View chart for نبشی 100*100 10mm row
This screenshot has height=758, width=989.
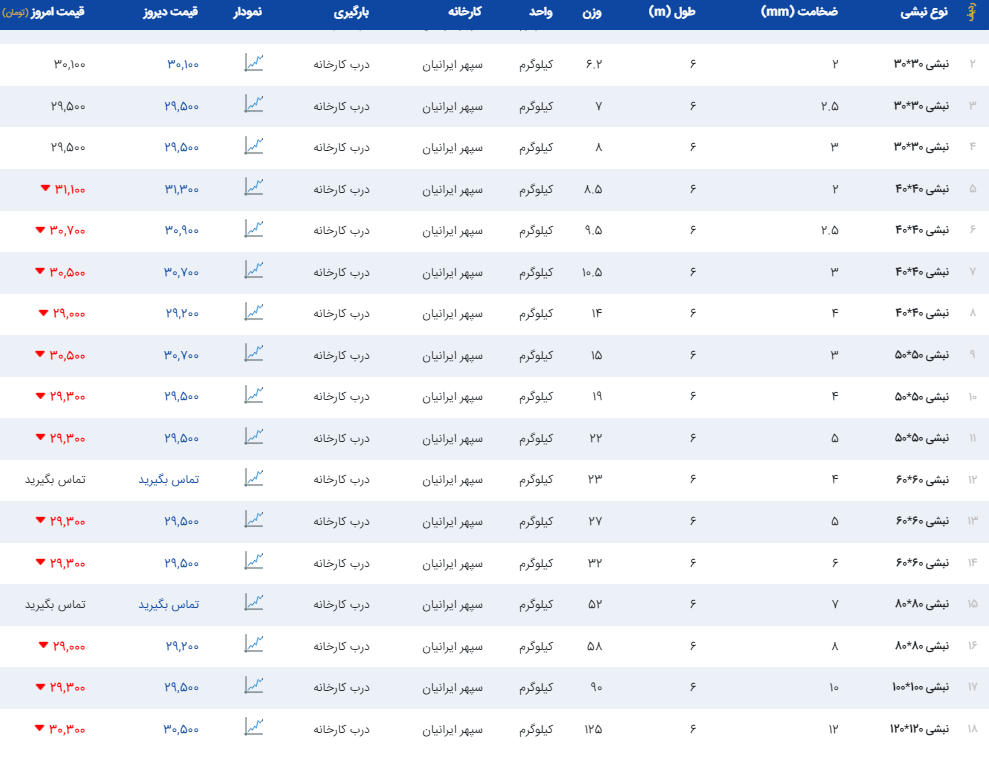click(x=254, y=686)
